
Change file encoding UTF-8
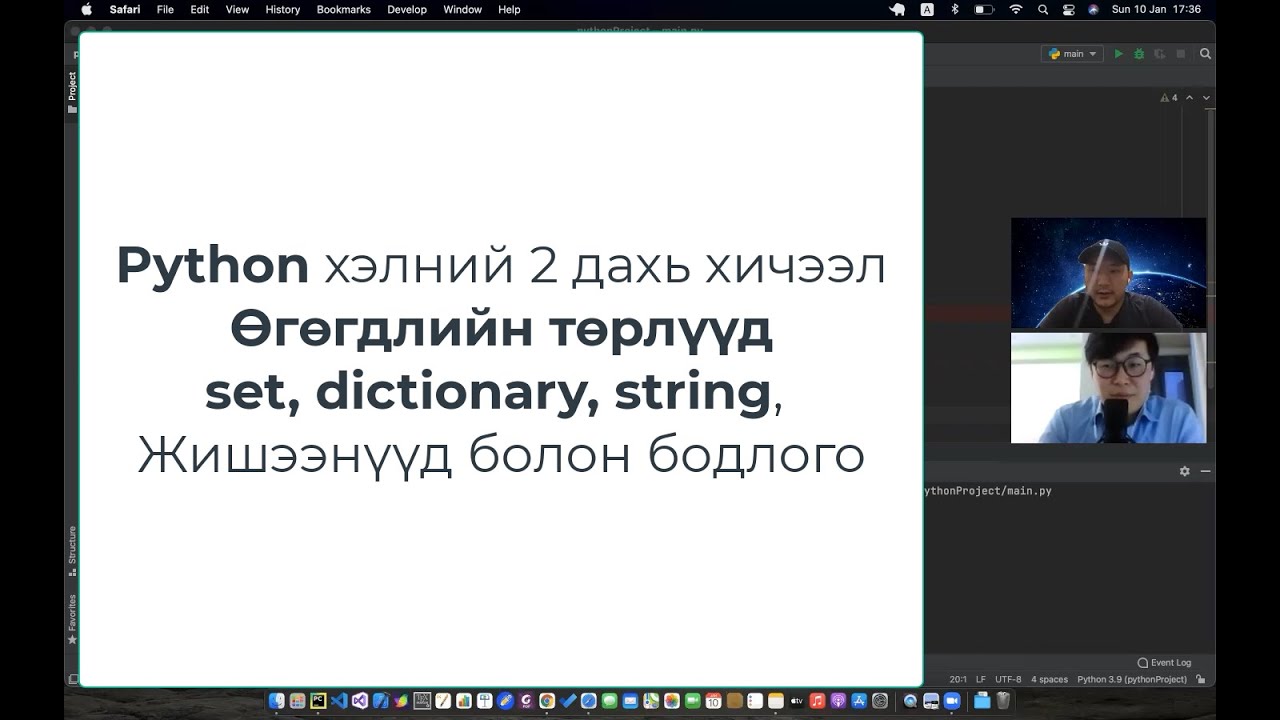[1008, 679]
